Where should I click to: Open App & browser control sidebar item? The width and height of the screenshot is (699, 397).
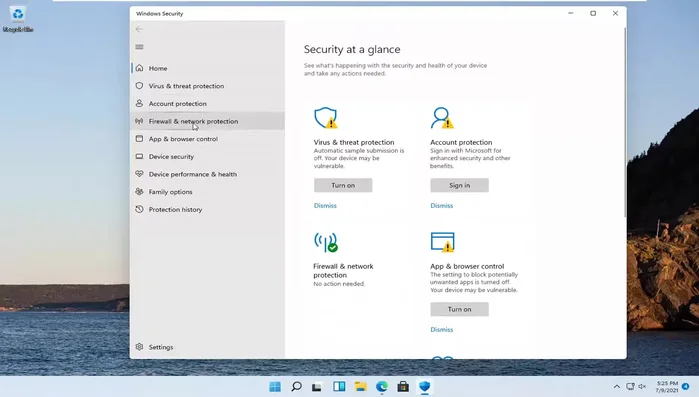click(x=208, y=139)
